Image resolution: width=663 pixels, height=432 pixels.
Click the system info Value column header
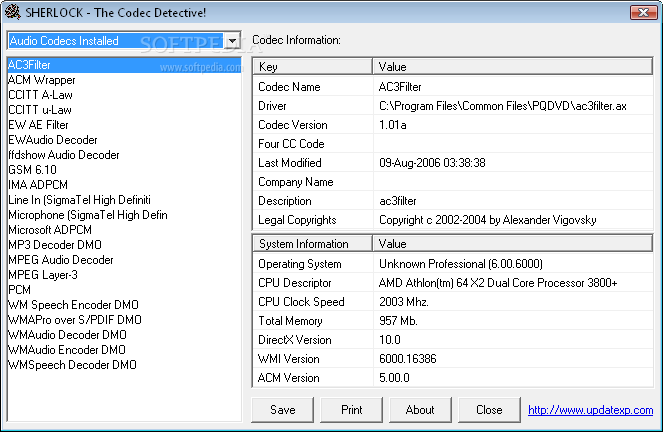pos(512,244)
